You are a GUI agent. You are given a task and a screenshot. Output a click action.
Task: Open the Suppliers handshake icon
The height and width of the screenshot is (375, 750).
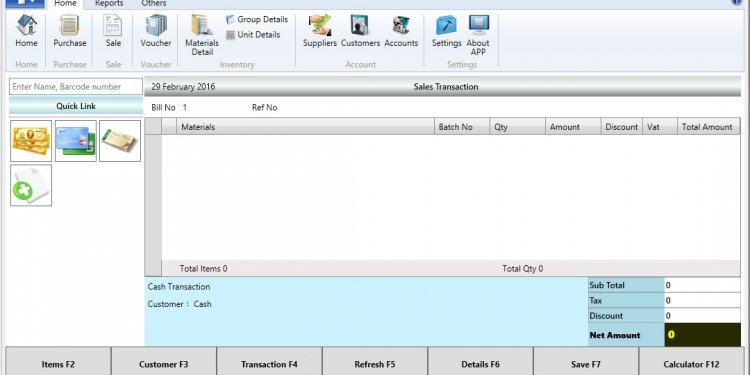click(320, 31)
